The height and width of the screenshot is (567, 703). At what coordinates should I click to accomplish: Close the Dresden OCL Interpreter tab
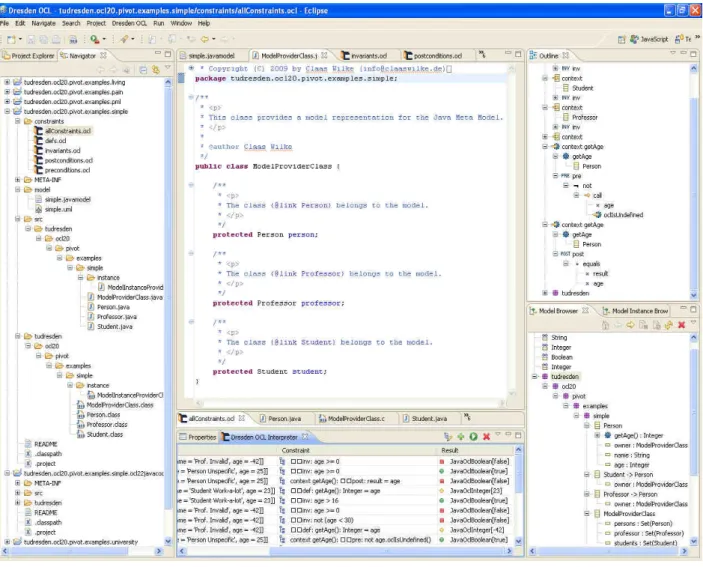[305, 436]
